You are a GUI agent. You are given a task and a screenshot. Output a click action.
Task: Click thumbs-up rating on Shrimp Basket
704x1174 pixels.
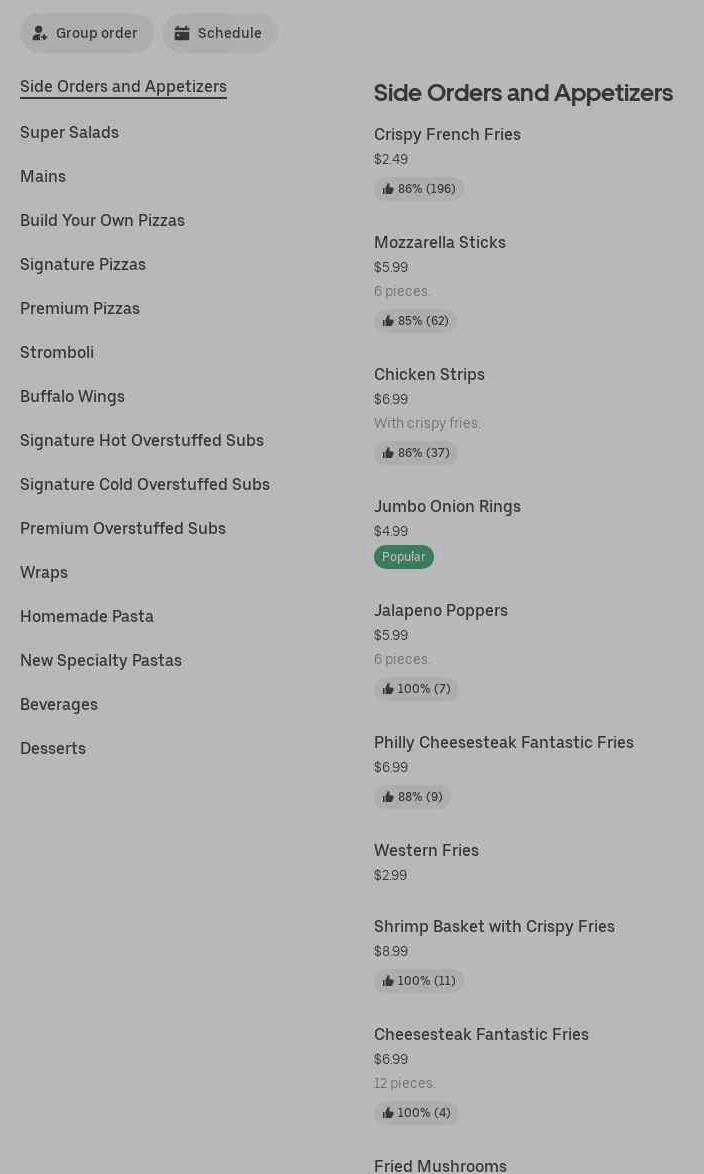[418, 981]
